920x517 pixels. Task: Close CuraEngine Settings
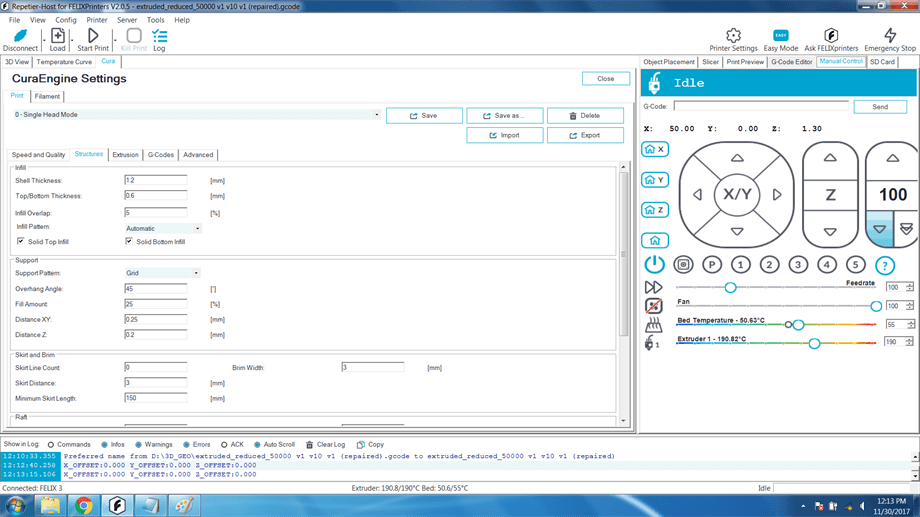(x=606, y=79)
